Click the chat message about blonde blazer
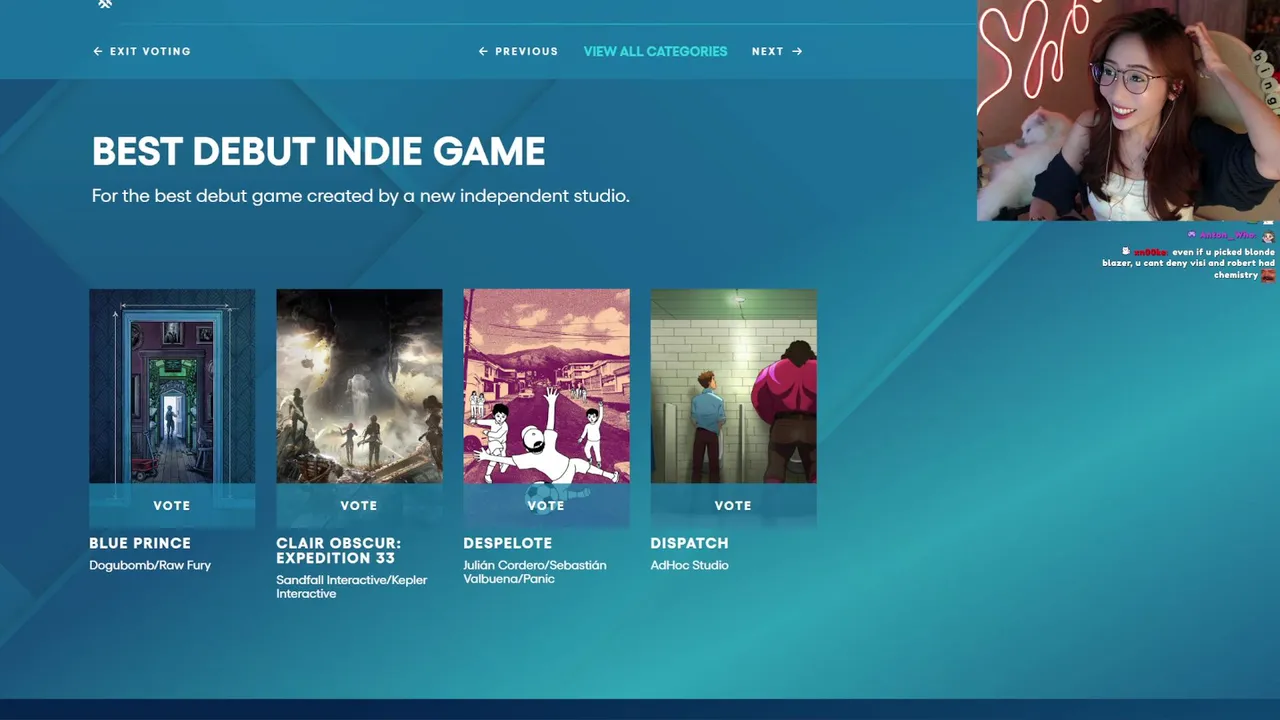The height and width of the screenshot is (720, 1280). click(1189, 263)
